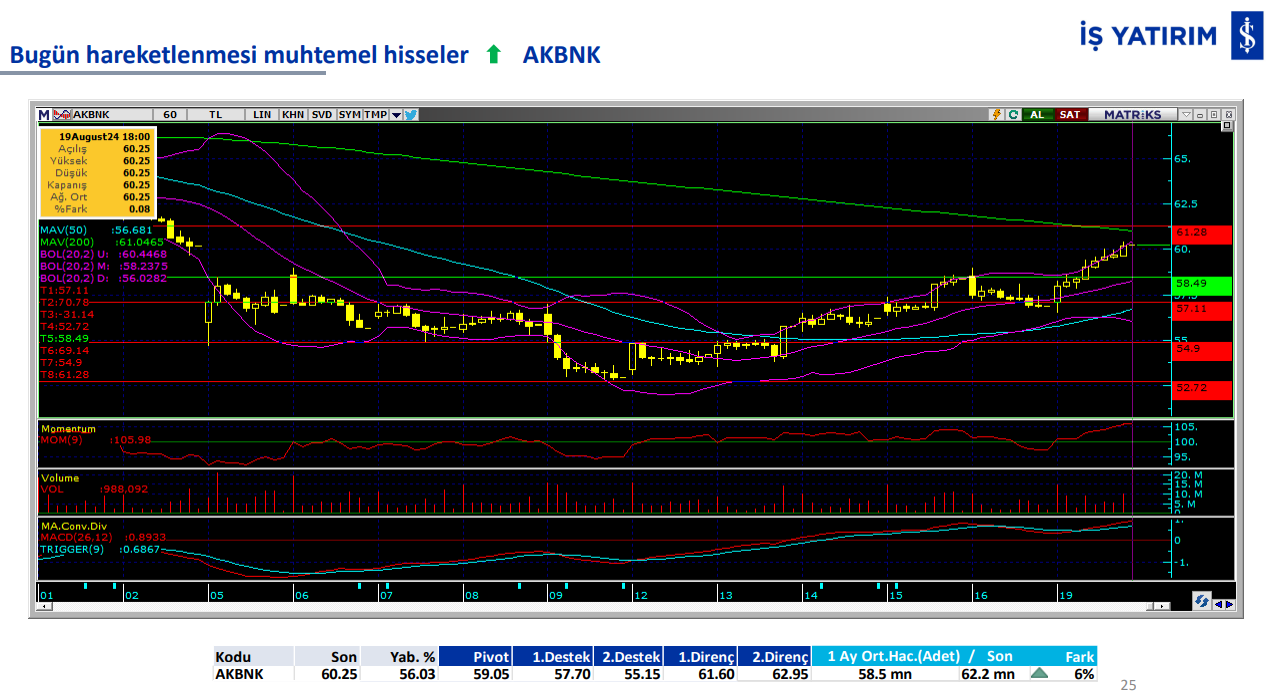This screenshot has width=1274, height=691.
Task: Click the M logo icon in chart toolbar
Action: [44, 115]
